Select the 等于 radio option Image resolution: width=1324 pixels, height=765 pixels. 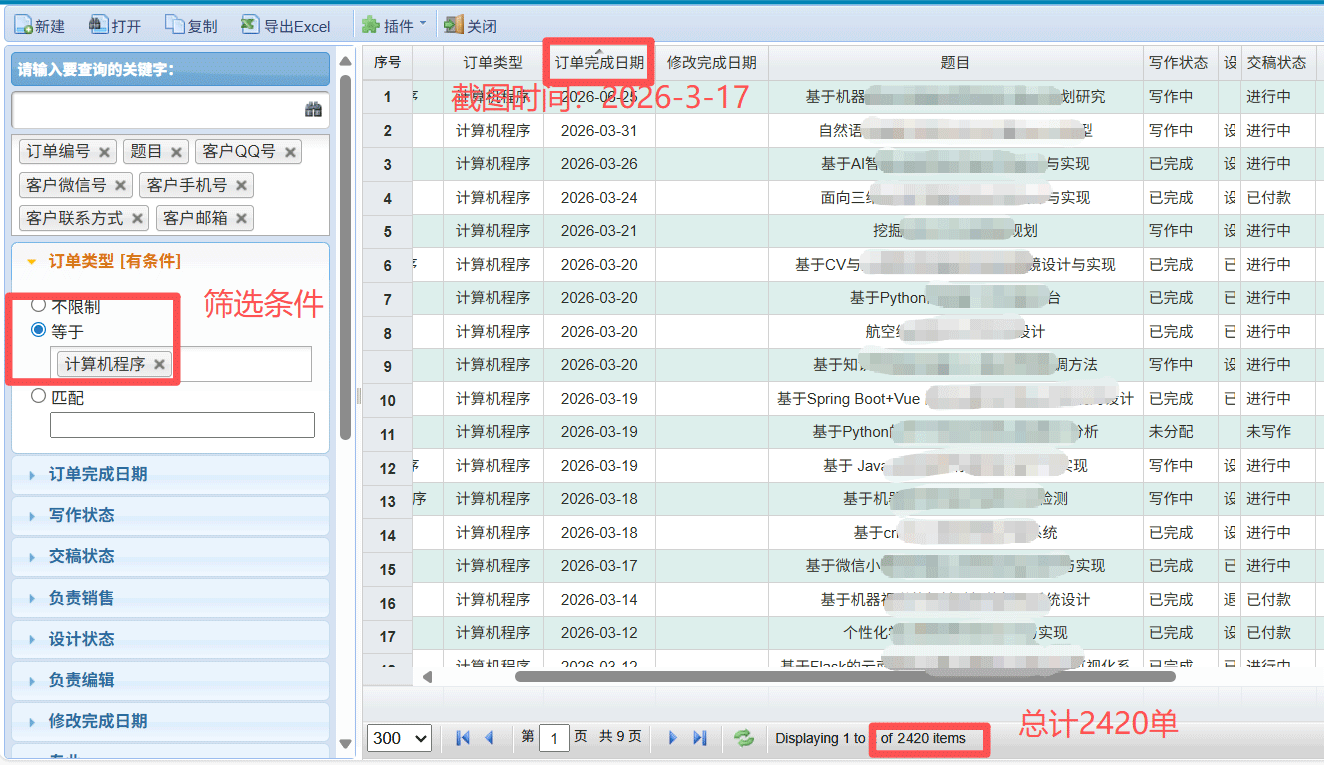(x=39, y=330)
